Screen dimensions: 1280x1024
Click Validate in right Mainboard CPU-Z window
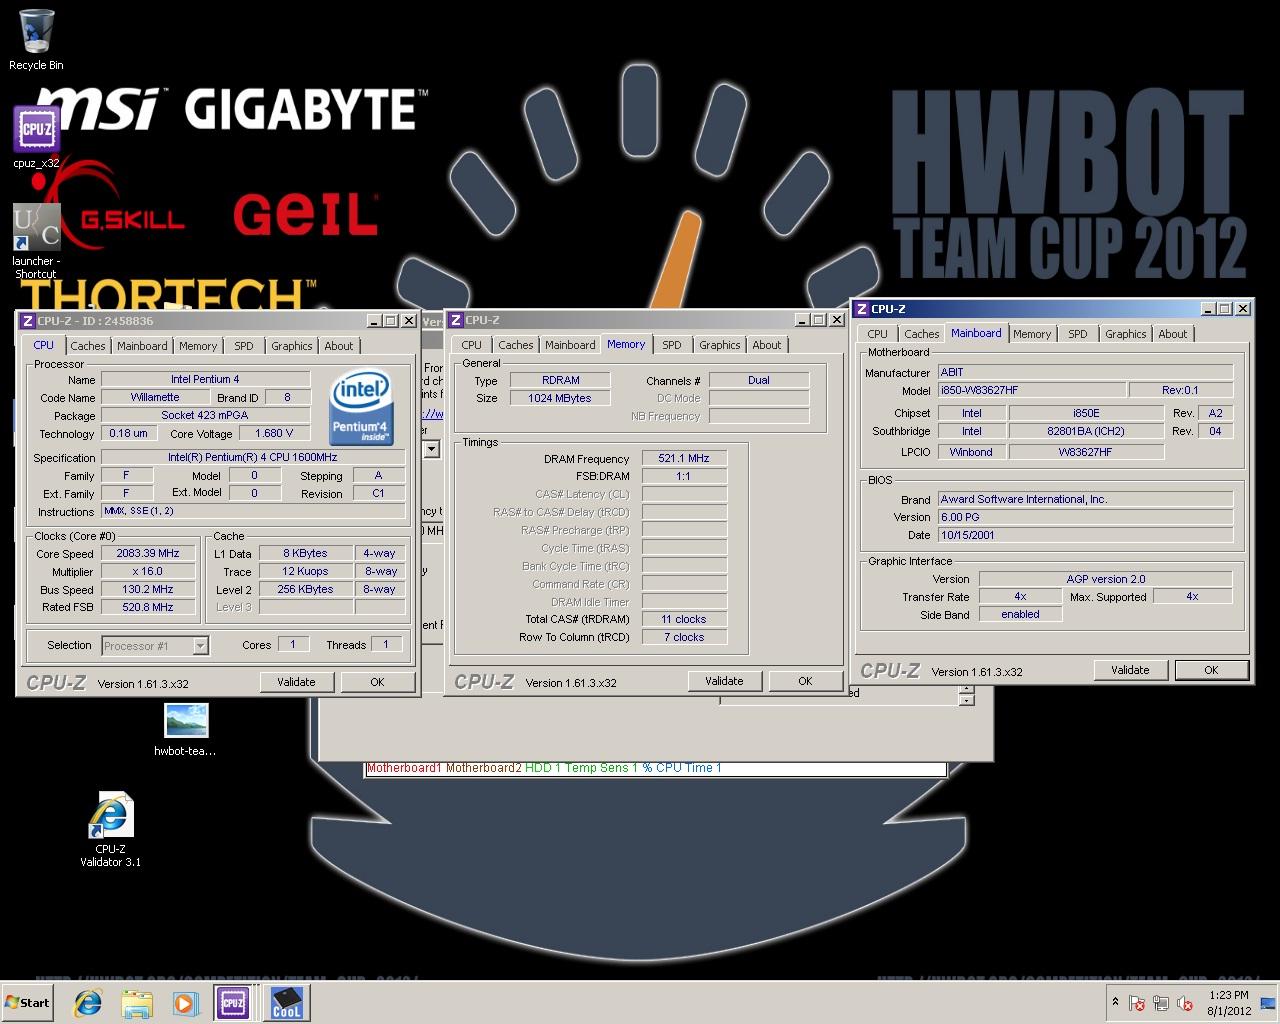1130,670
